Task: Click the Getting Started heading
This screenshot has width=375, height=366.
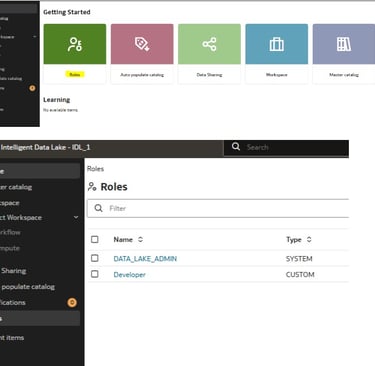Action: 67,12
